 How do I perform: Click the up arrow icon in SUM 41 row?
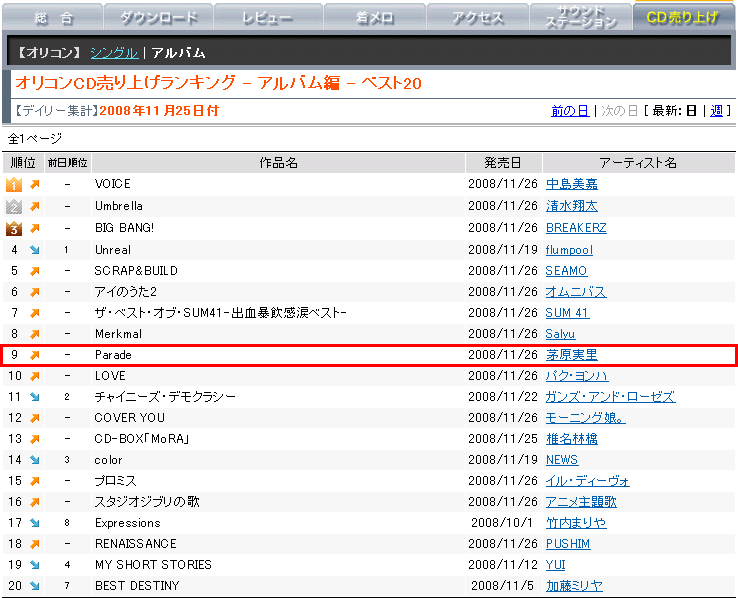pos(35,313)
